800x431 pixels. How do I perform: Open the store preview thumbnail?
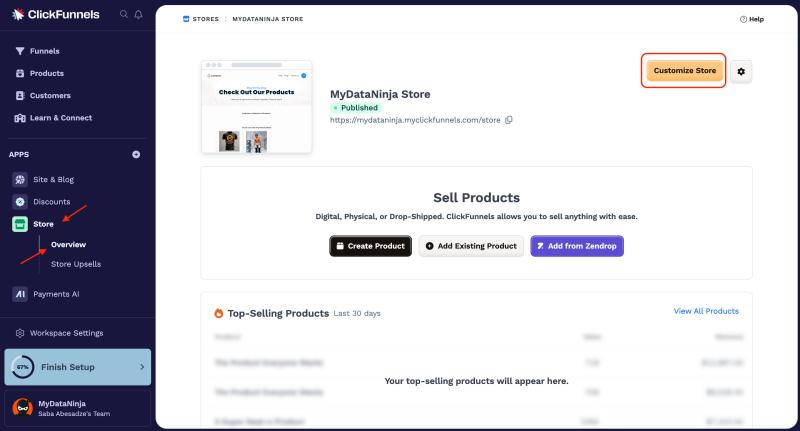click(257, 107)
